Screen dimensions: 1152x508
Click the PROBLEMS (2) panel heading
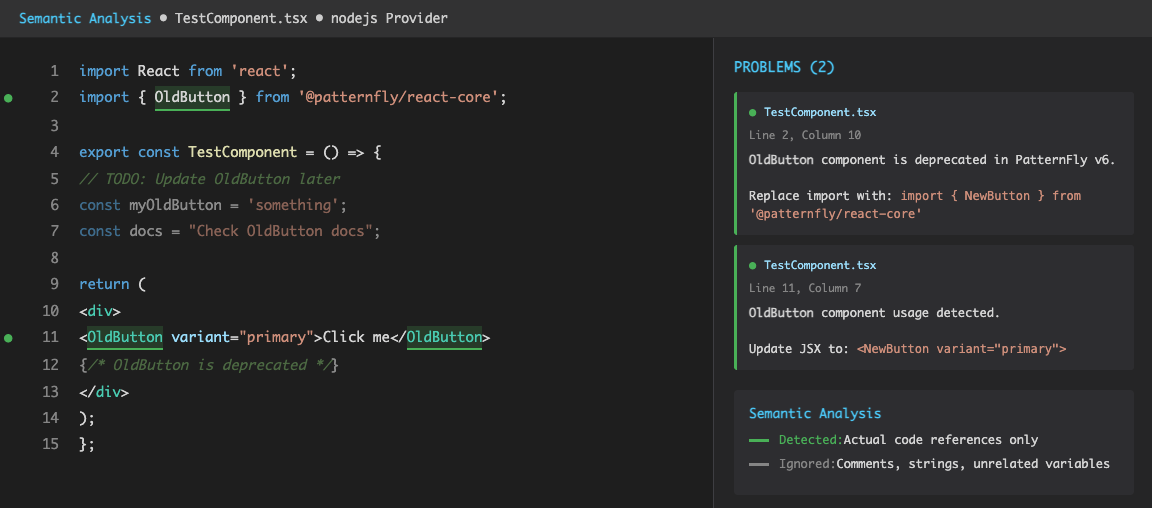(784, 67)
